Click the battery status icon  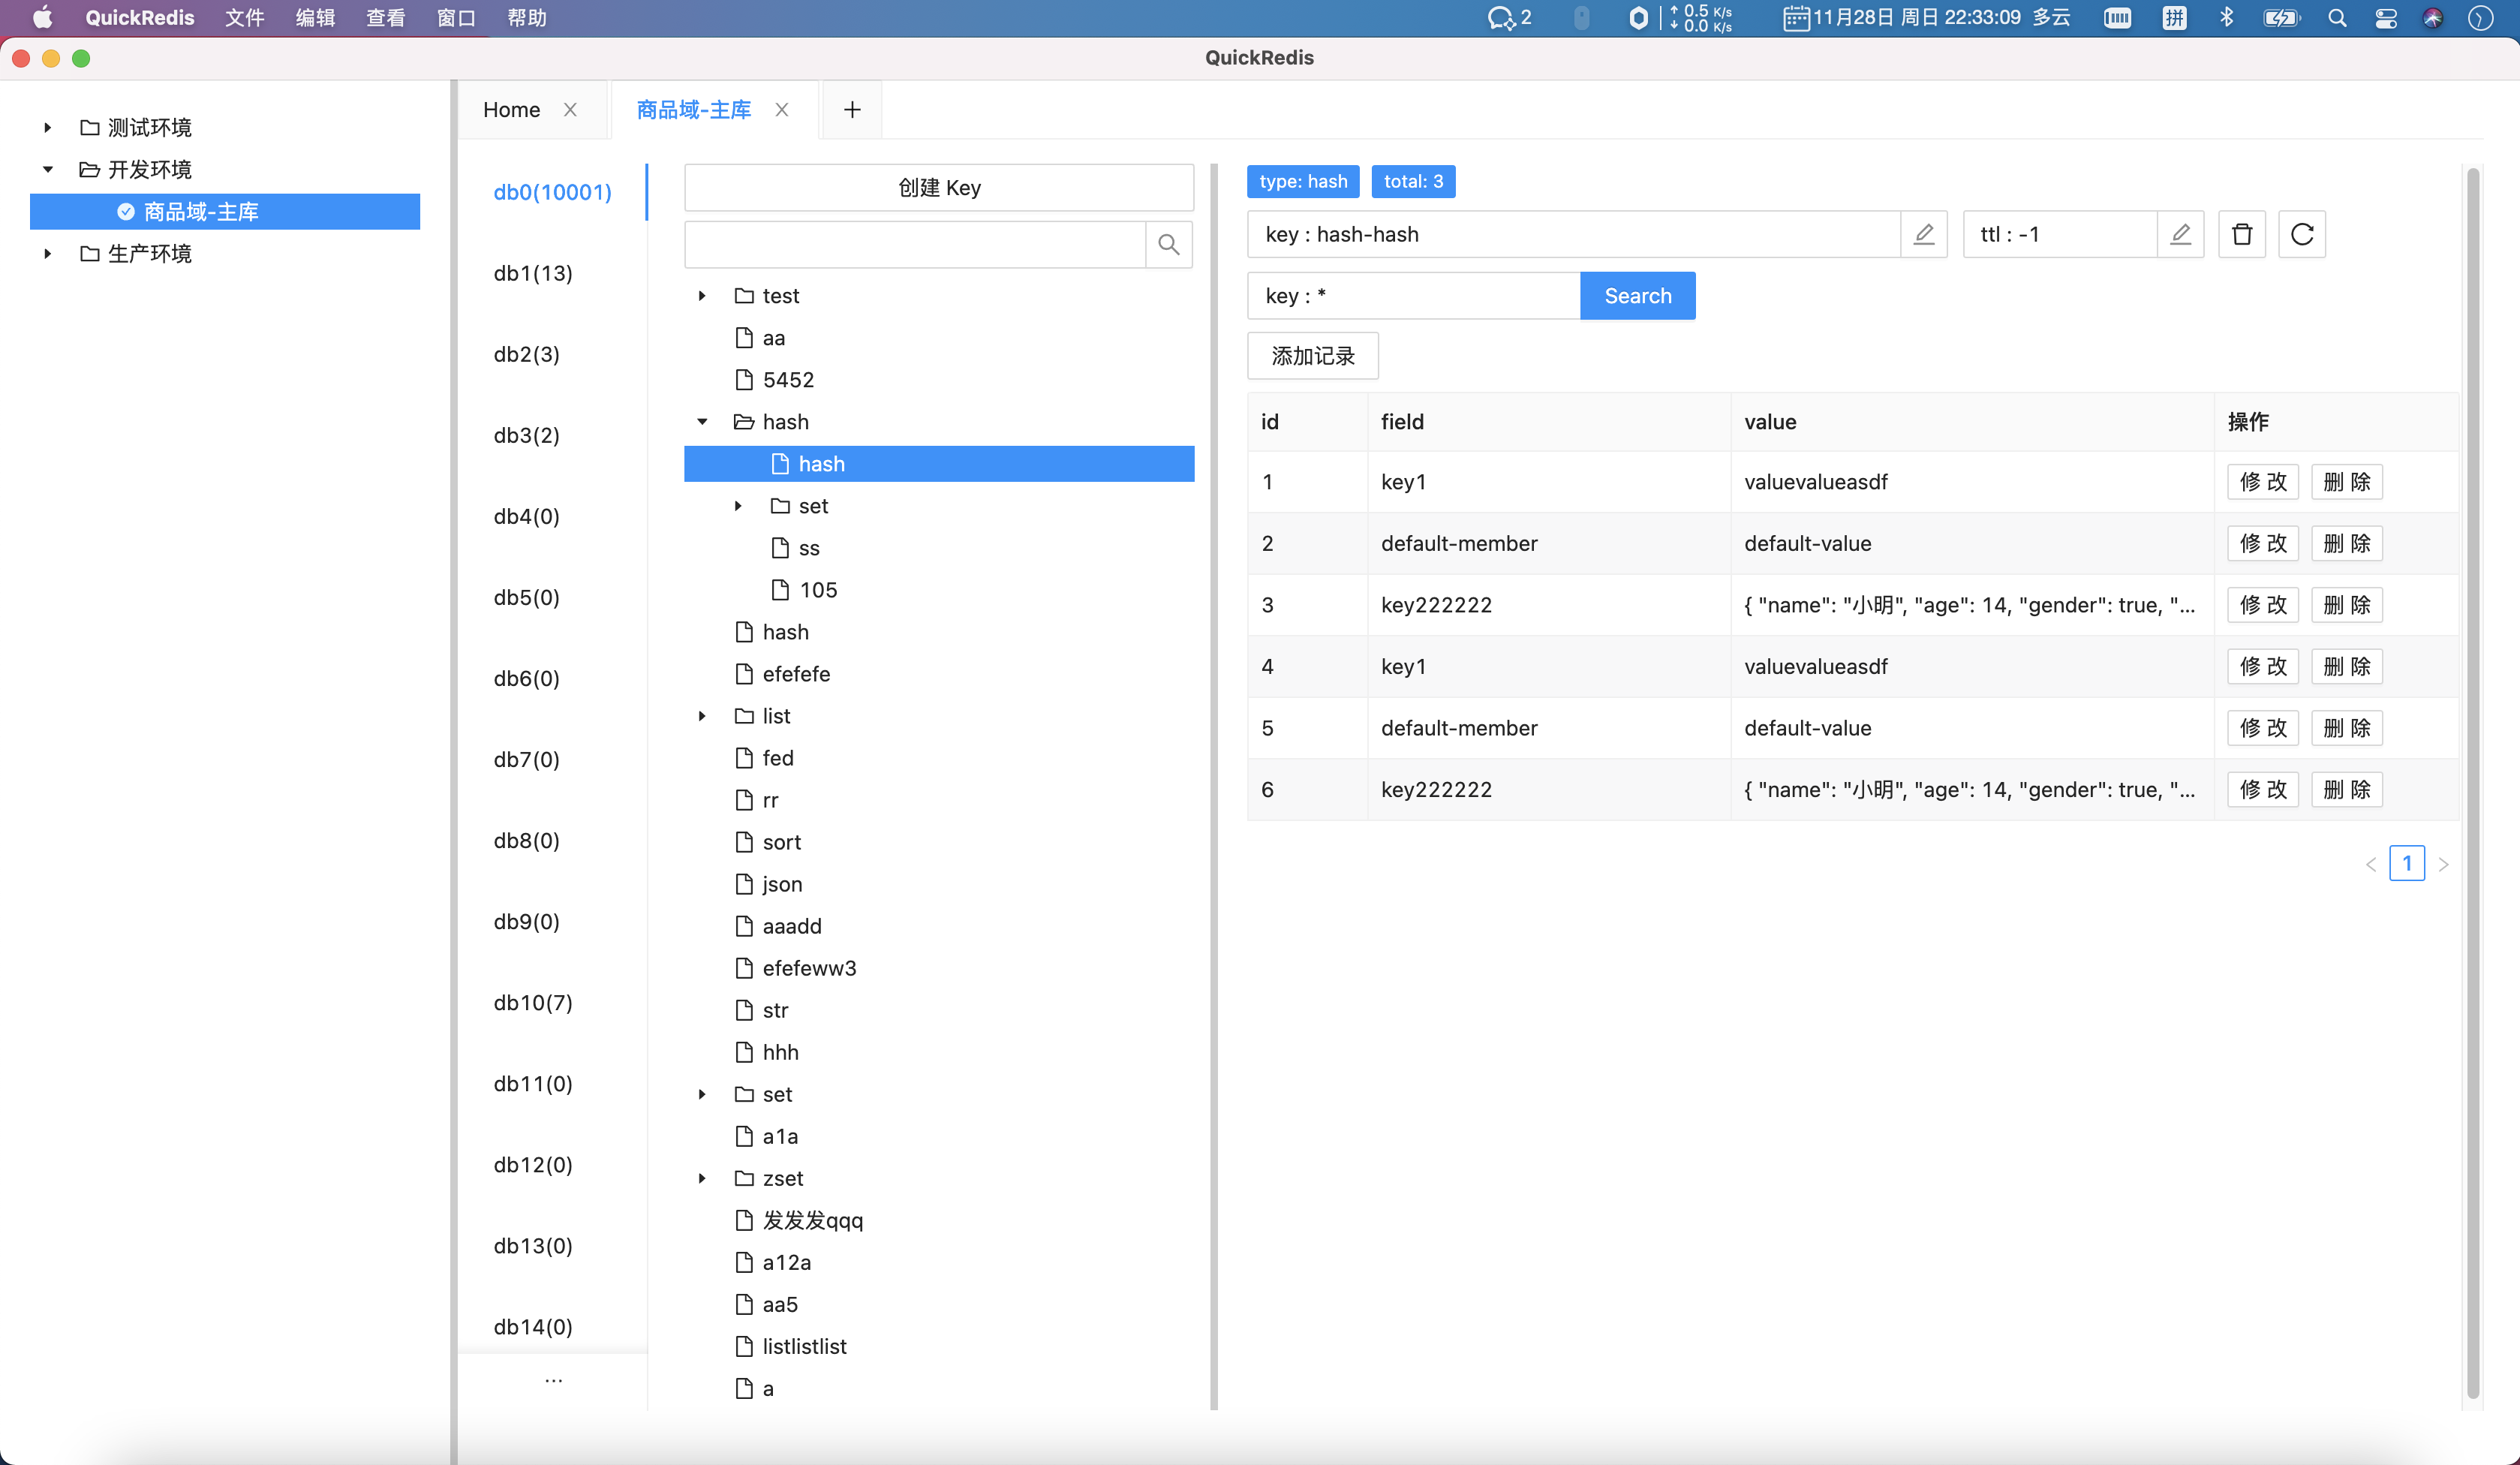pyautogui.click(x=2281, y=18)
